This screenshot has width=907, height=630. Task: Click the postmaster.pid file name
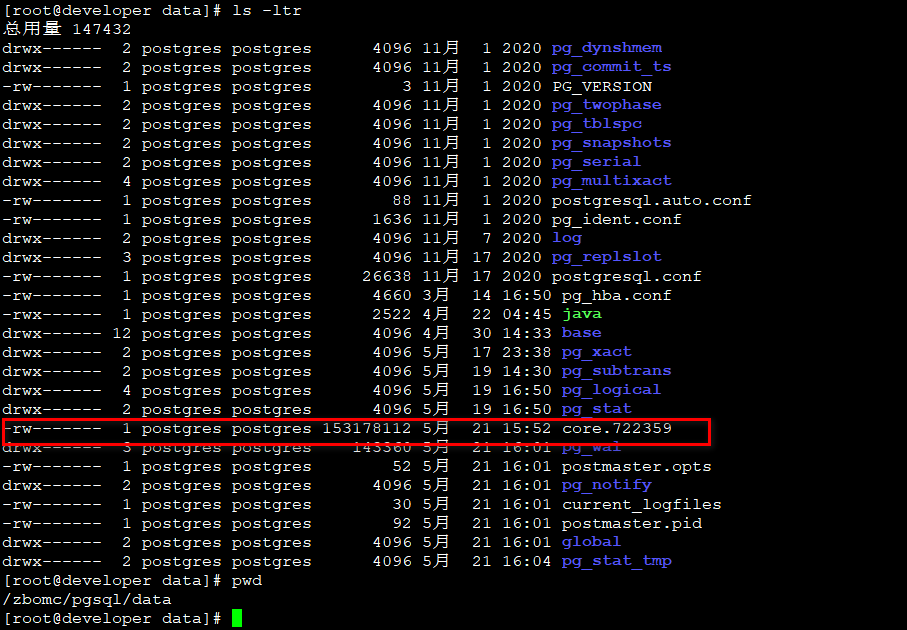[x=631, y=524]
